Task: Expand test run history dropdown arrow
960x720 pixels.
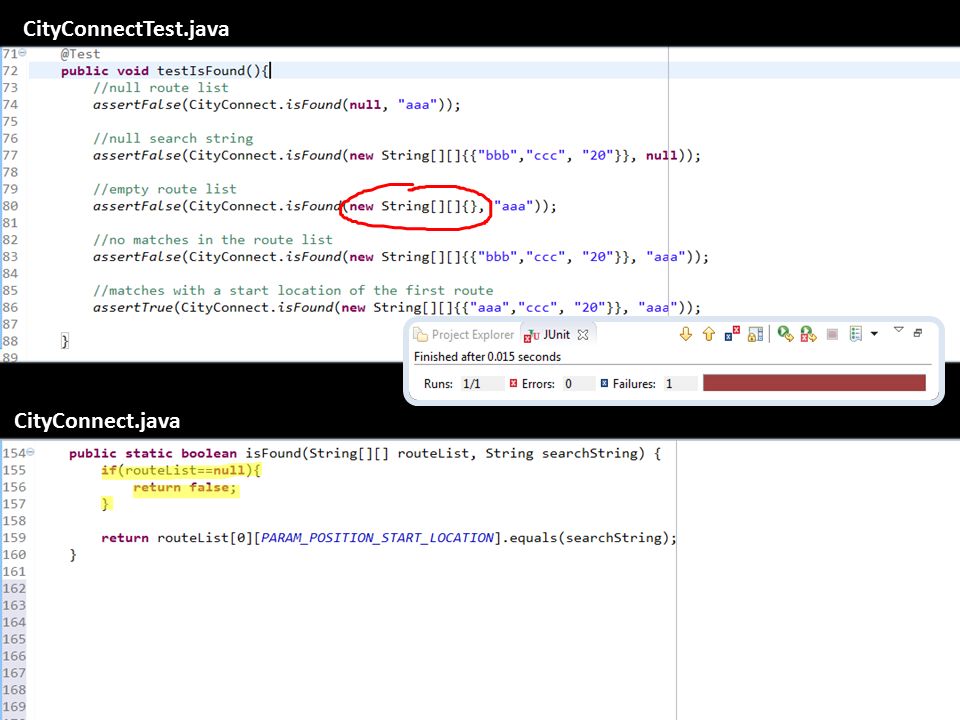Action: click(874, 334)
